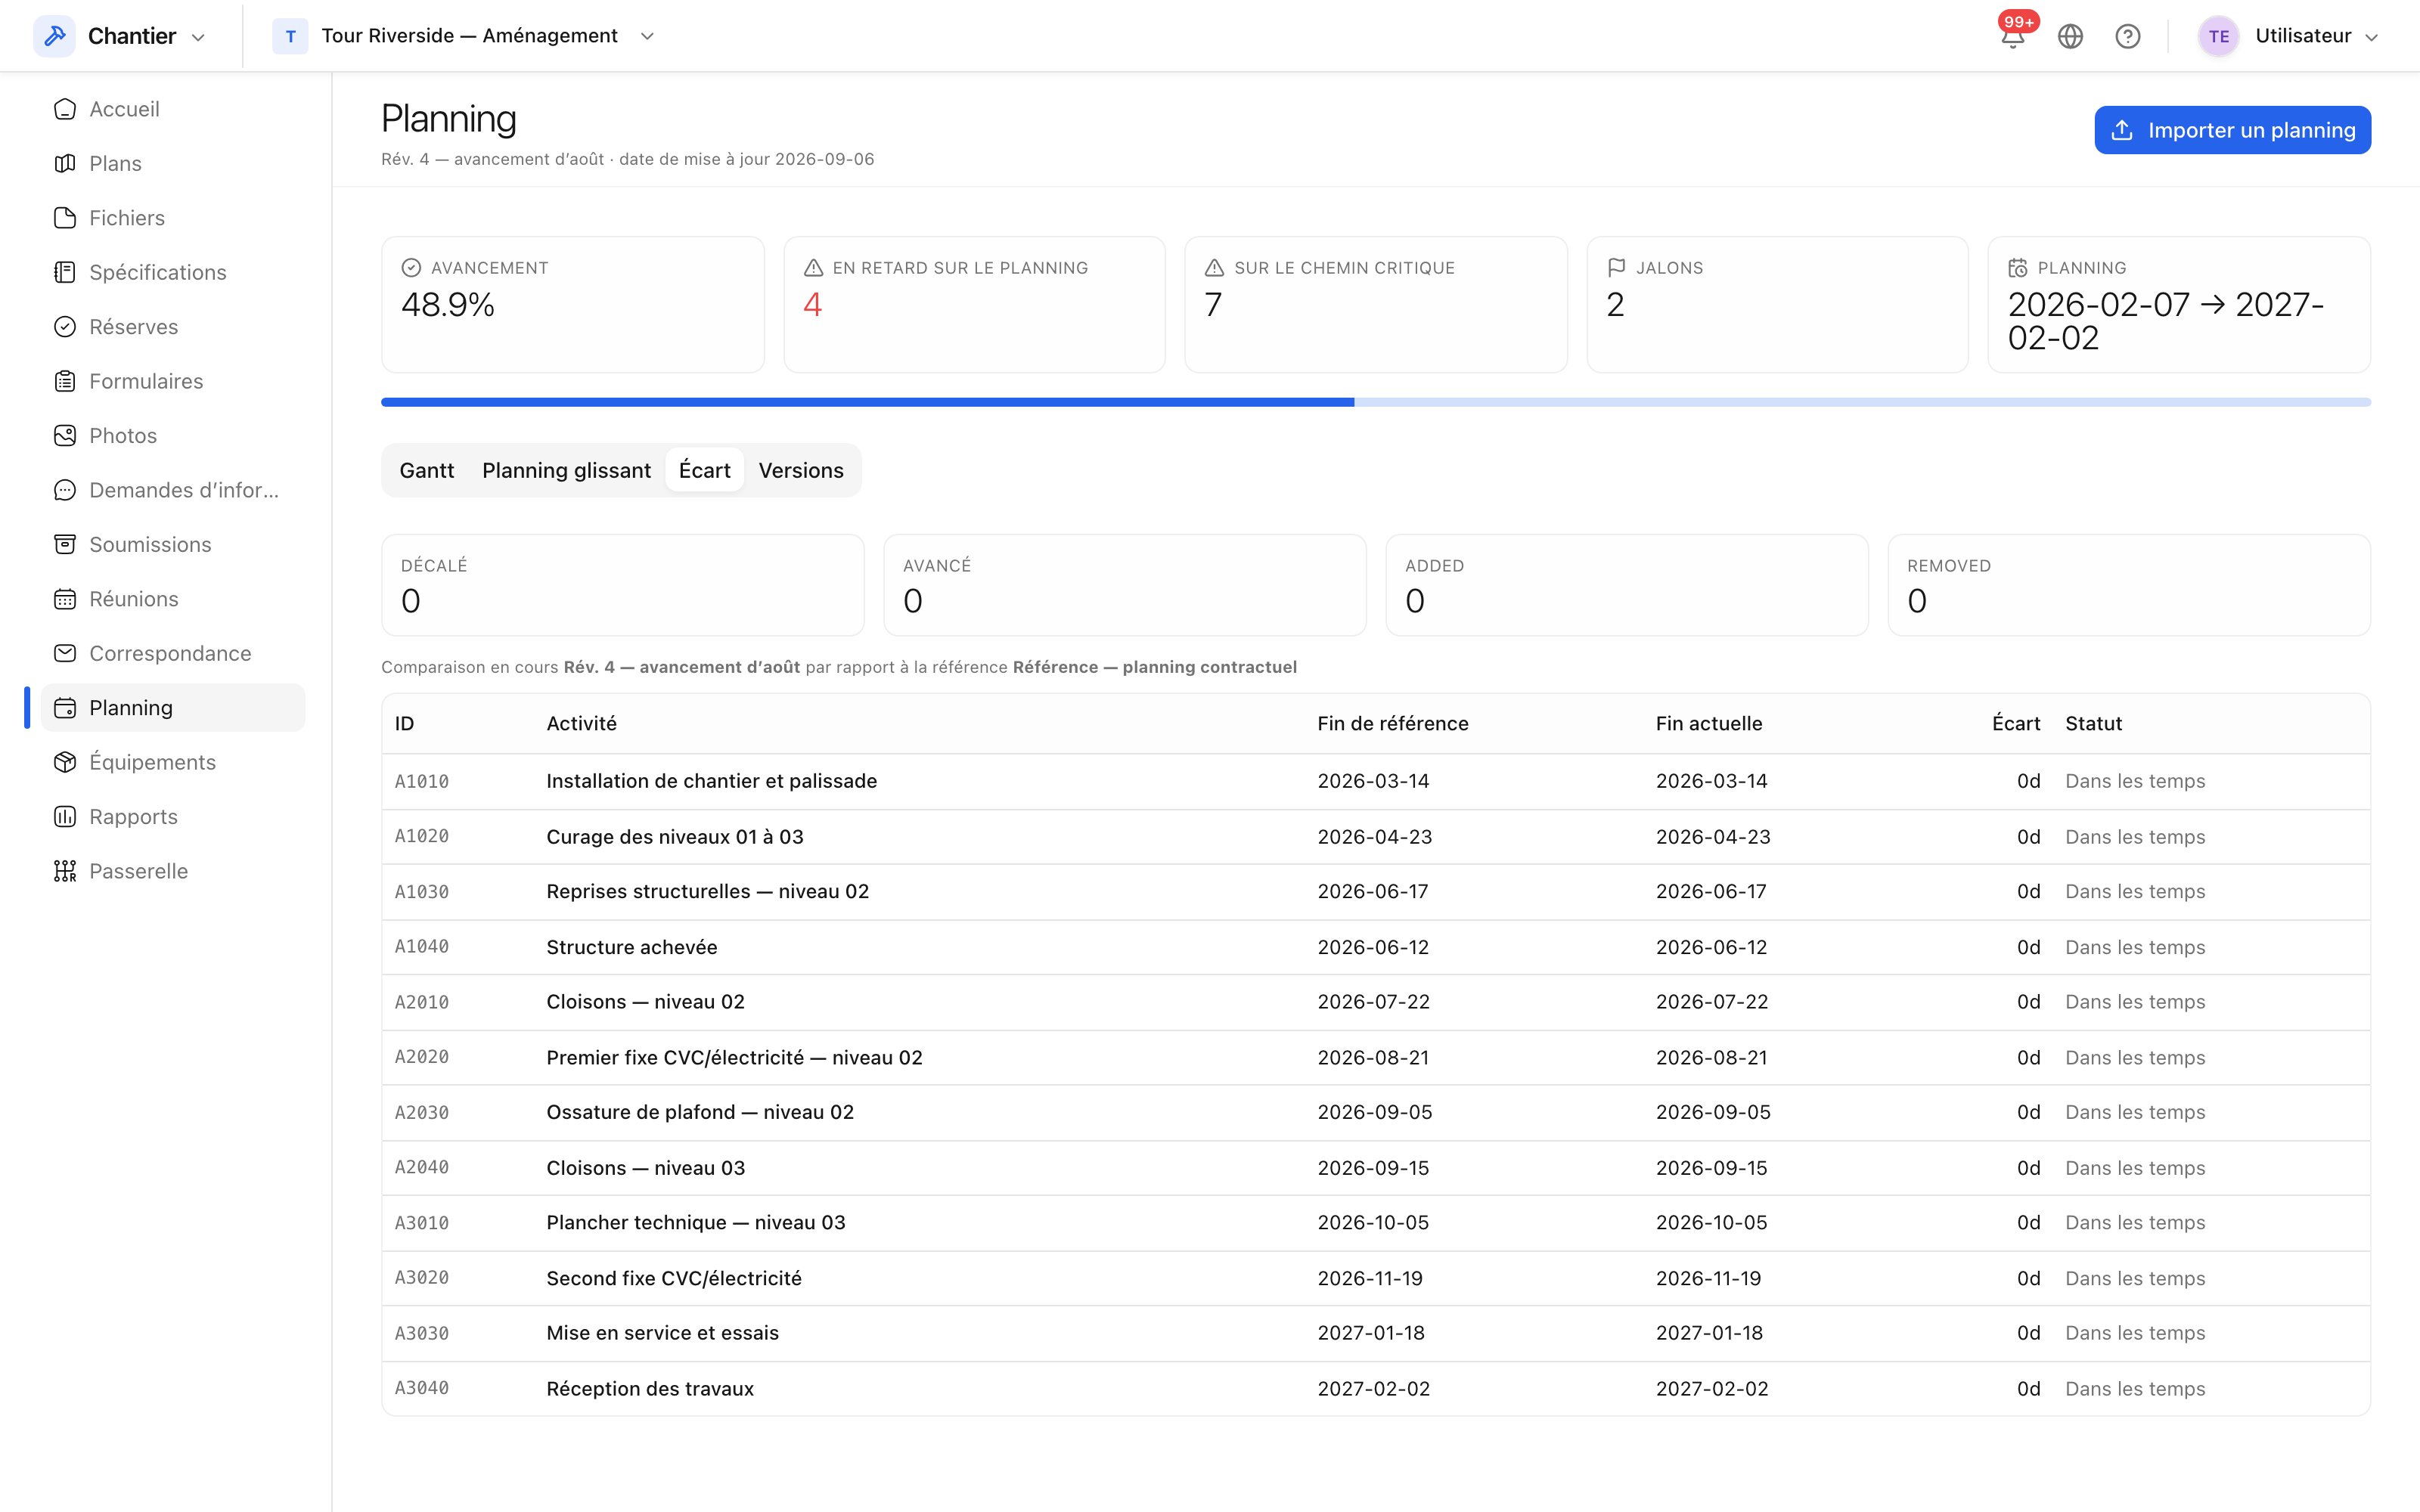Open the help question-mark icon
Screen dimensions: 2420x1512
point(2128,37)
